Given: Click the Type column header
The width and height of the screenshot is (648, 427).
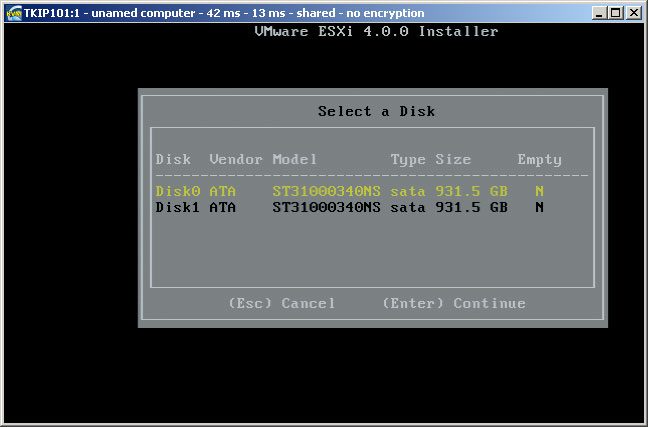Looking at the screenshot, I should [408, 160].
